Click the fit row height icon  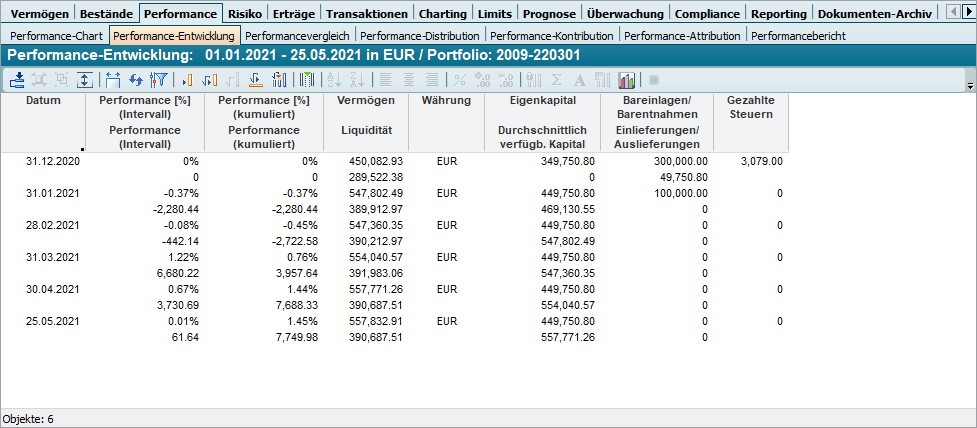pos(85,80)
